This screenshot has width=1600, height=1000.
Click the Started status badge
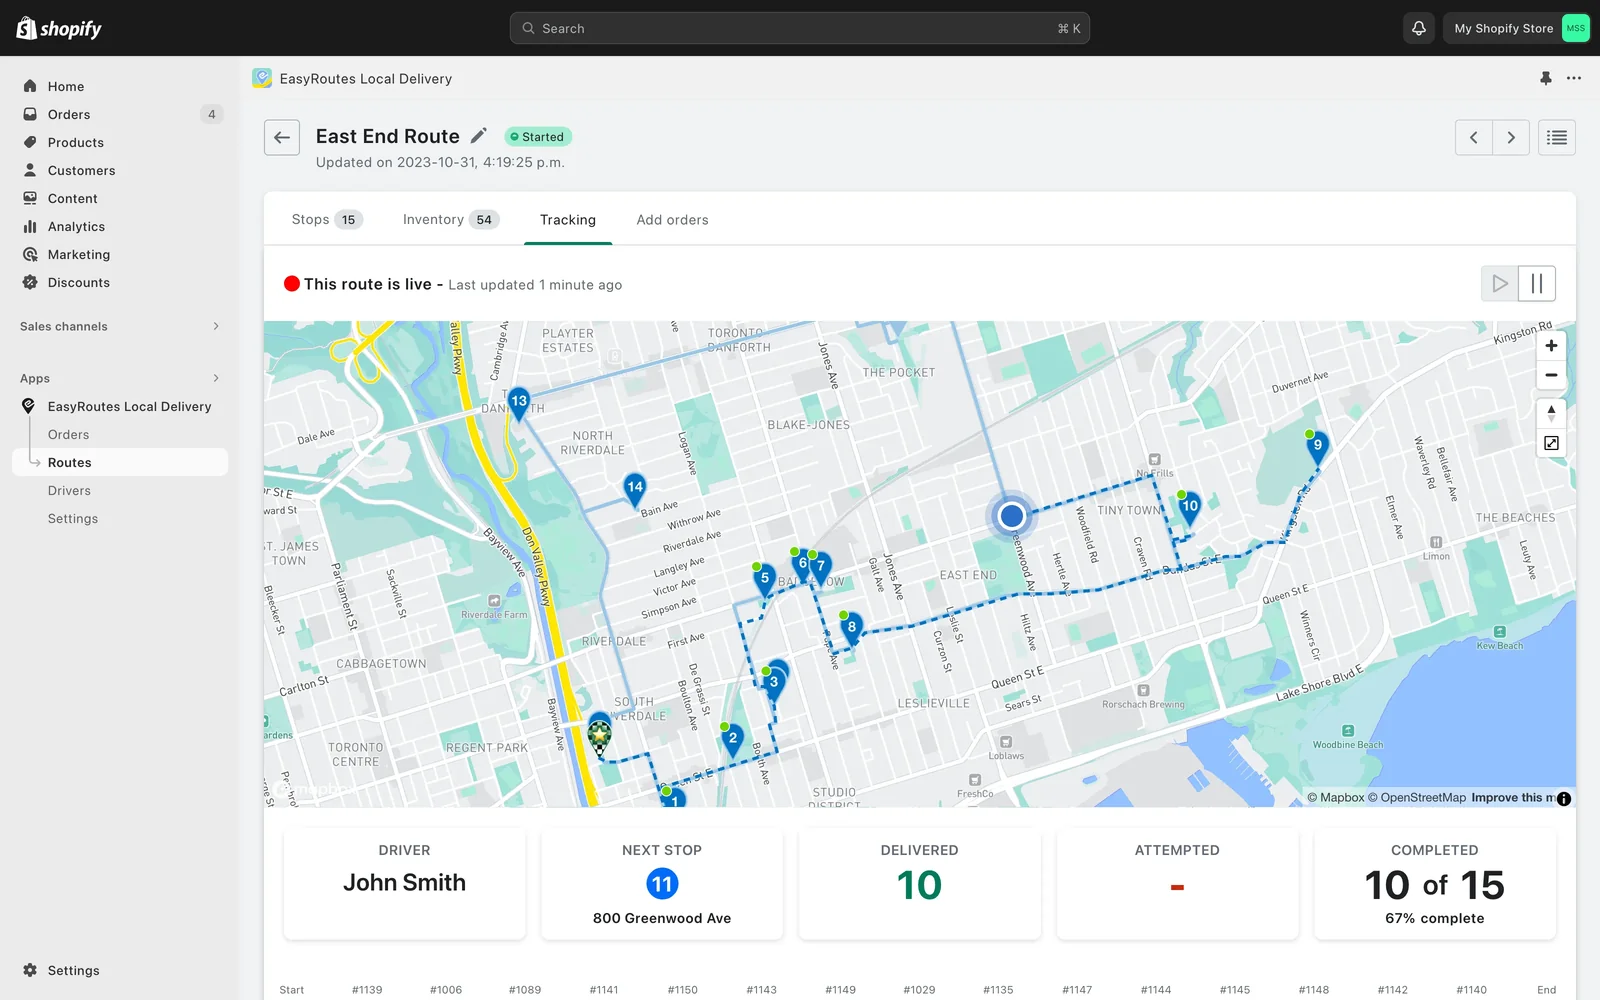pyautogui.click(x=537, y=137)
